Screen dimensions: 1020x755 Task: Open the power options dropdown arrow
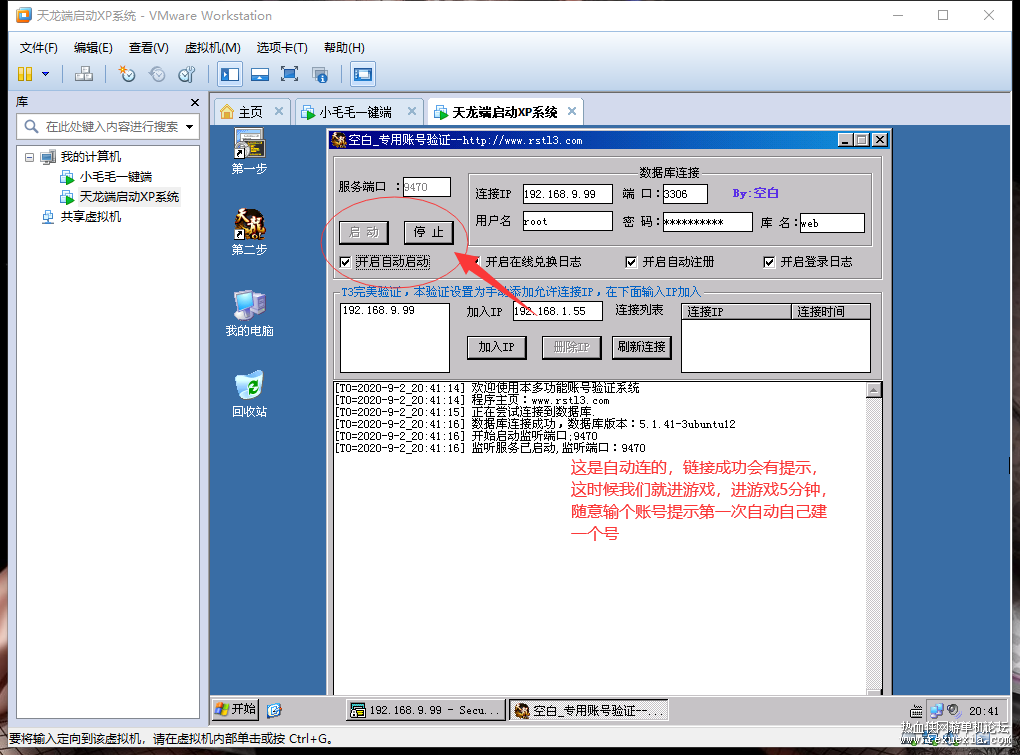46,74
